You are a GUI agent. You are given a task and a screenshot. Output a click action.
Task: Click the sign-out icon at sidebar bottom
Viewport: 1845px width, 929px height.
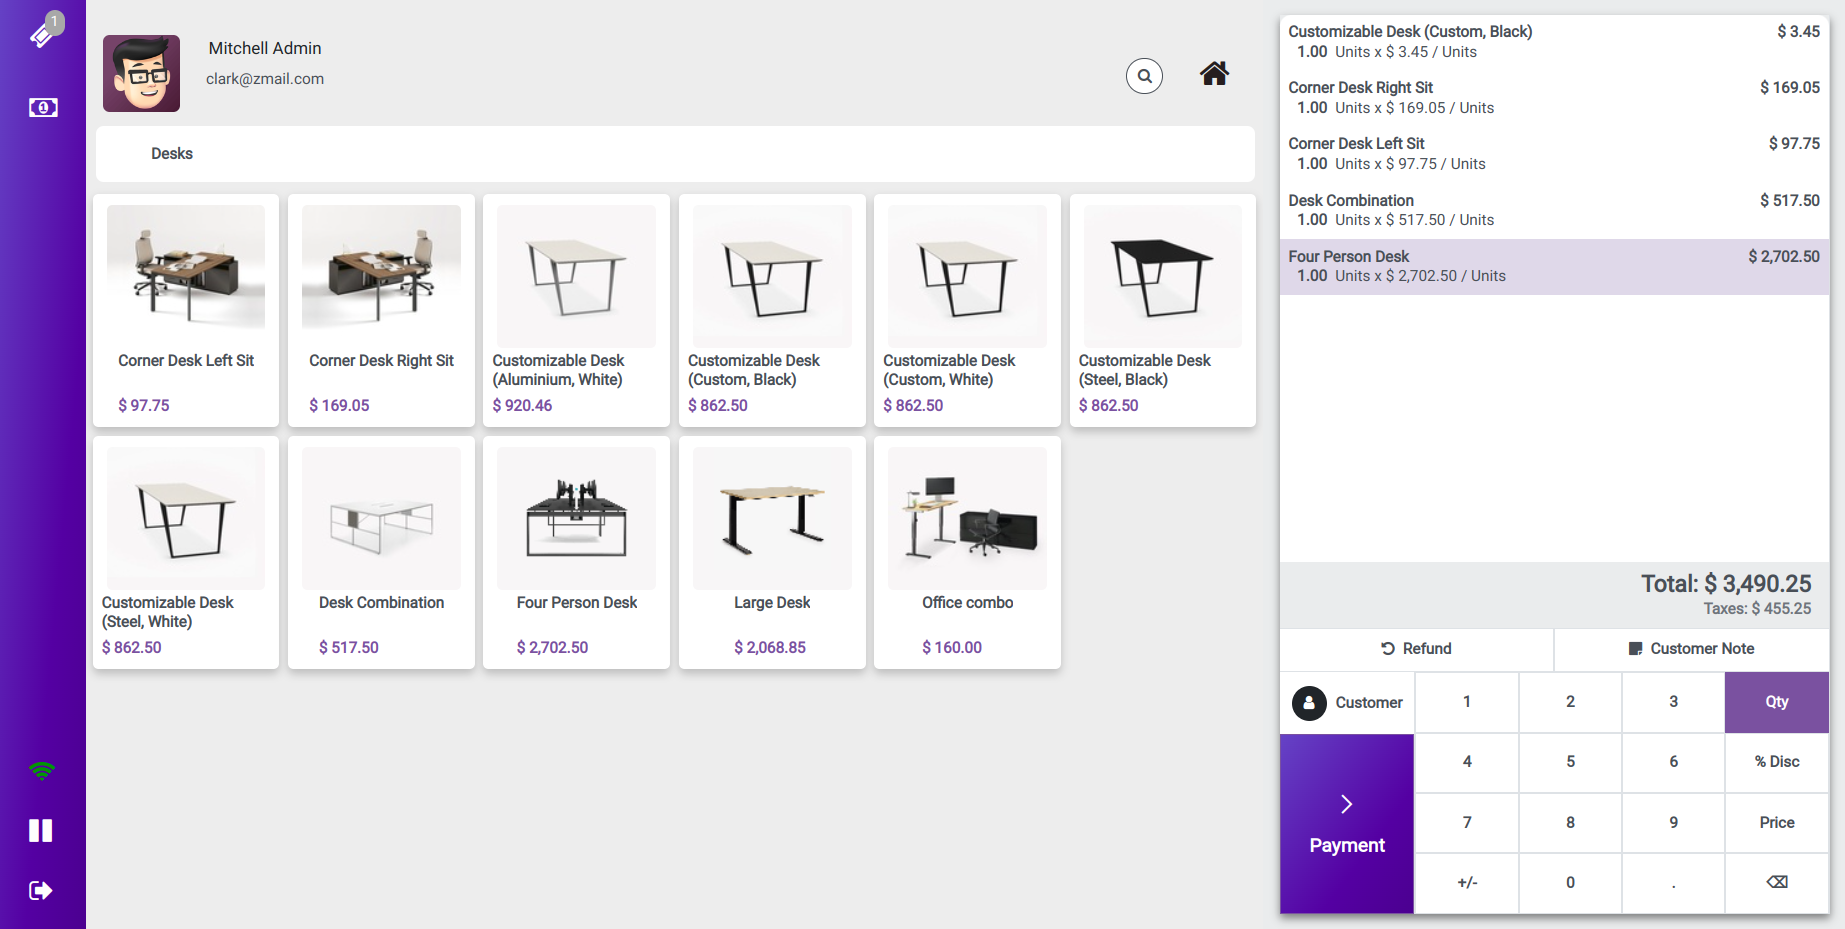(41, 890)
